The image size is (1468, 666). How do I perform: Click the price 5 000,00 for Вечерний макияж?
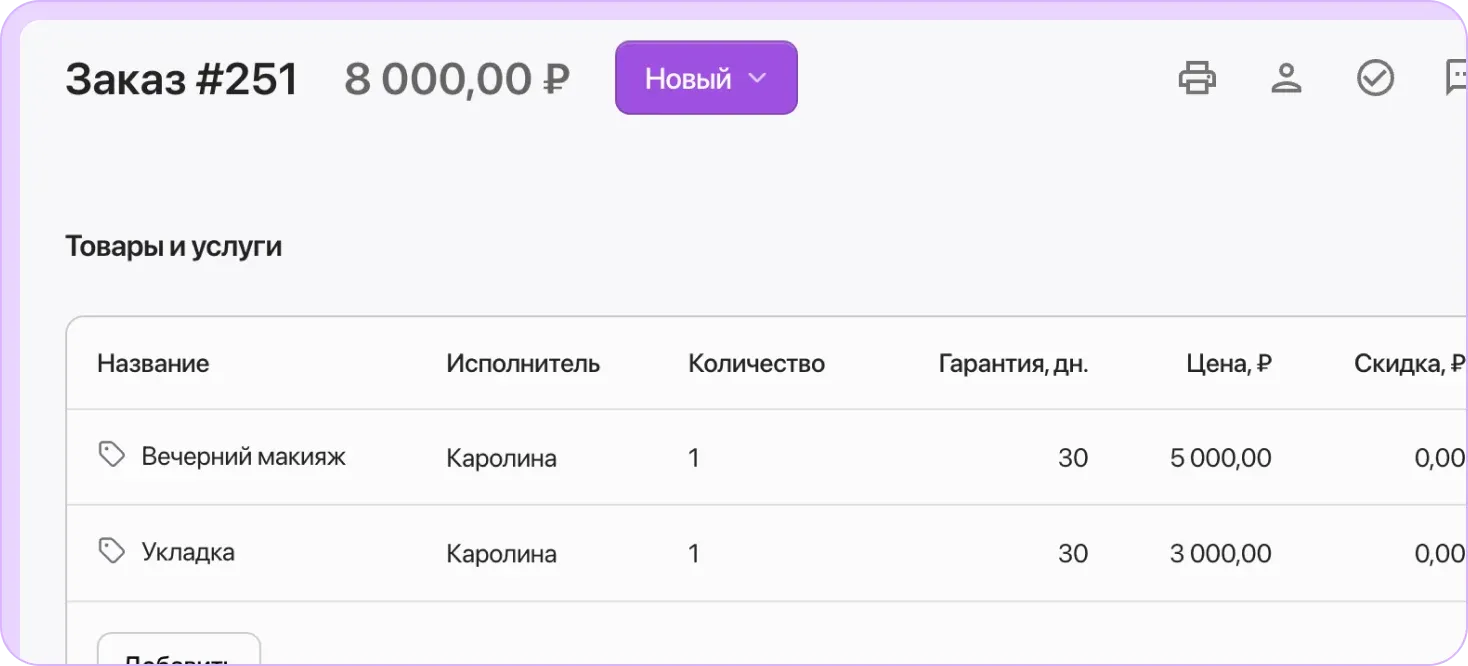[1222, 456]
